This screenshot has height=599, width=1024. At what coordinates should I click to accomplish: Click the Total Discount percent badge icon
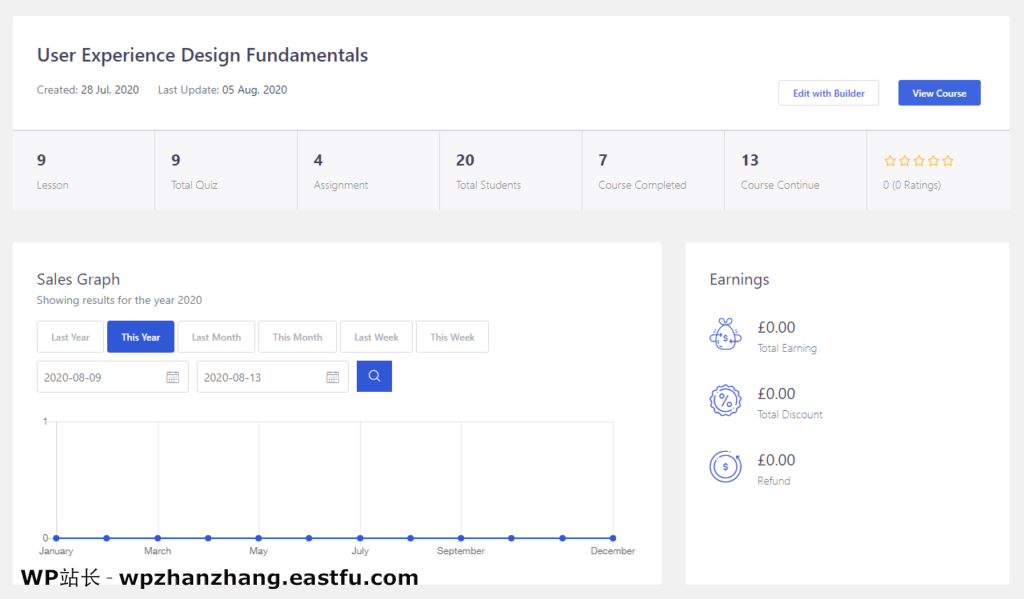pyautogui.click(x=725, y=401)
